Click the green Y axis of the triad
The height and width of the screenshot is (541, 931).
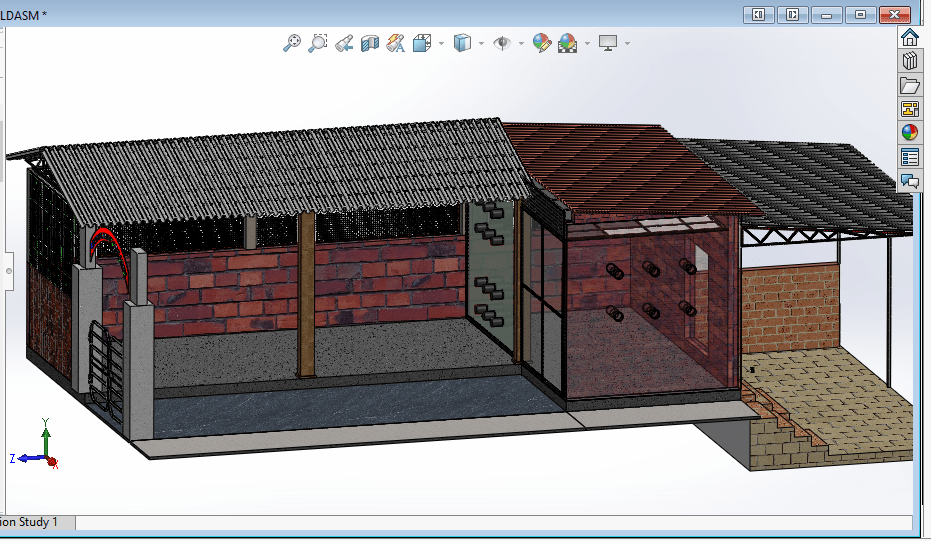(x=46, y=439)
